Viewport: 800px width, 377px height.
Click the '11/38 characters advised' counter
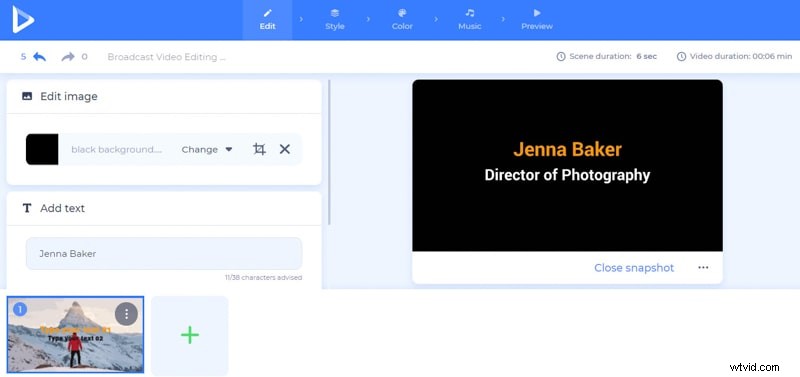click(263, 278)
